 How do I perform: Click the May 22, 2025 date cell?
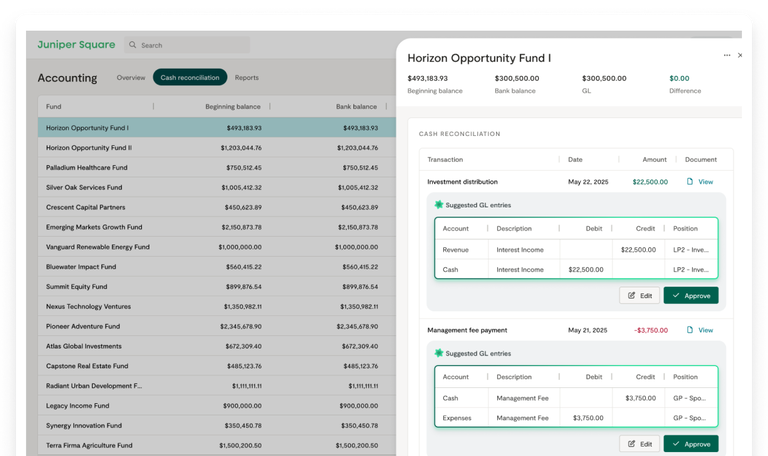(x=588, y=182)
